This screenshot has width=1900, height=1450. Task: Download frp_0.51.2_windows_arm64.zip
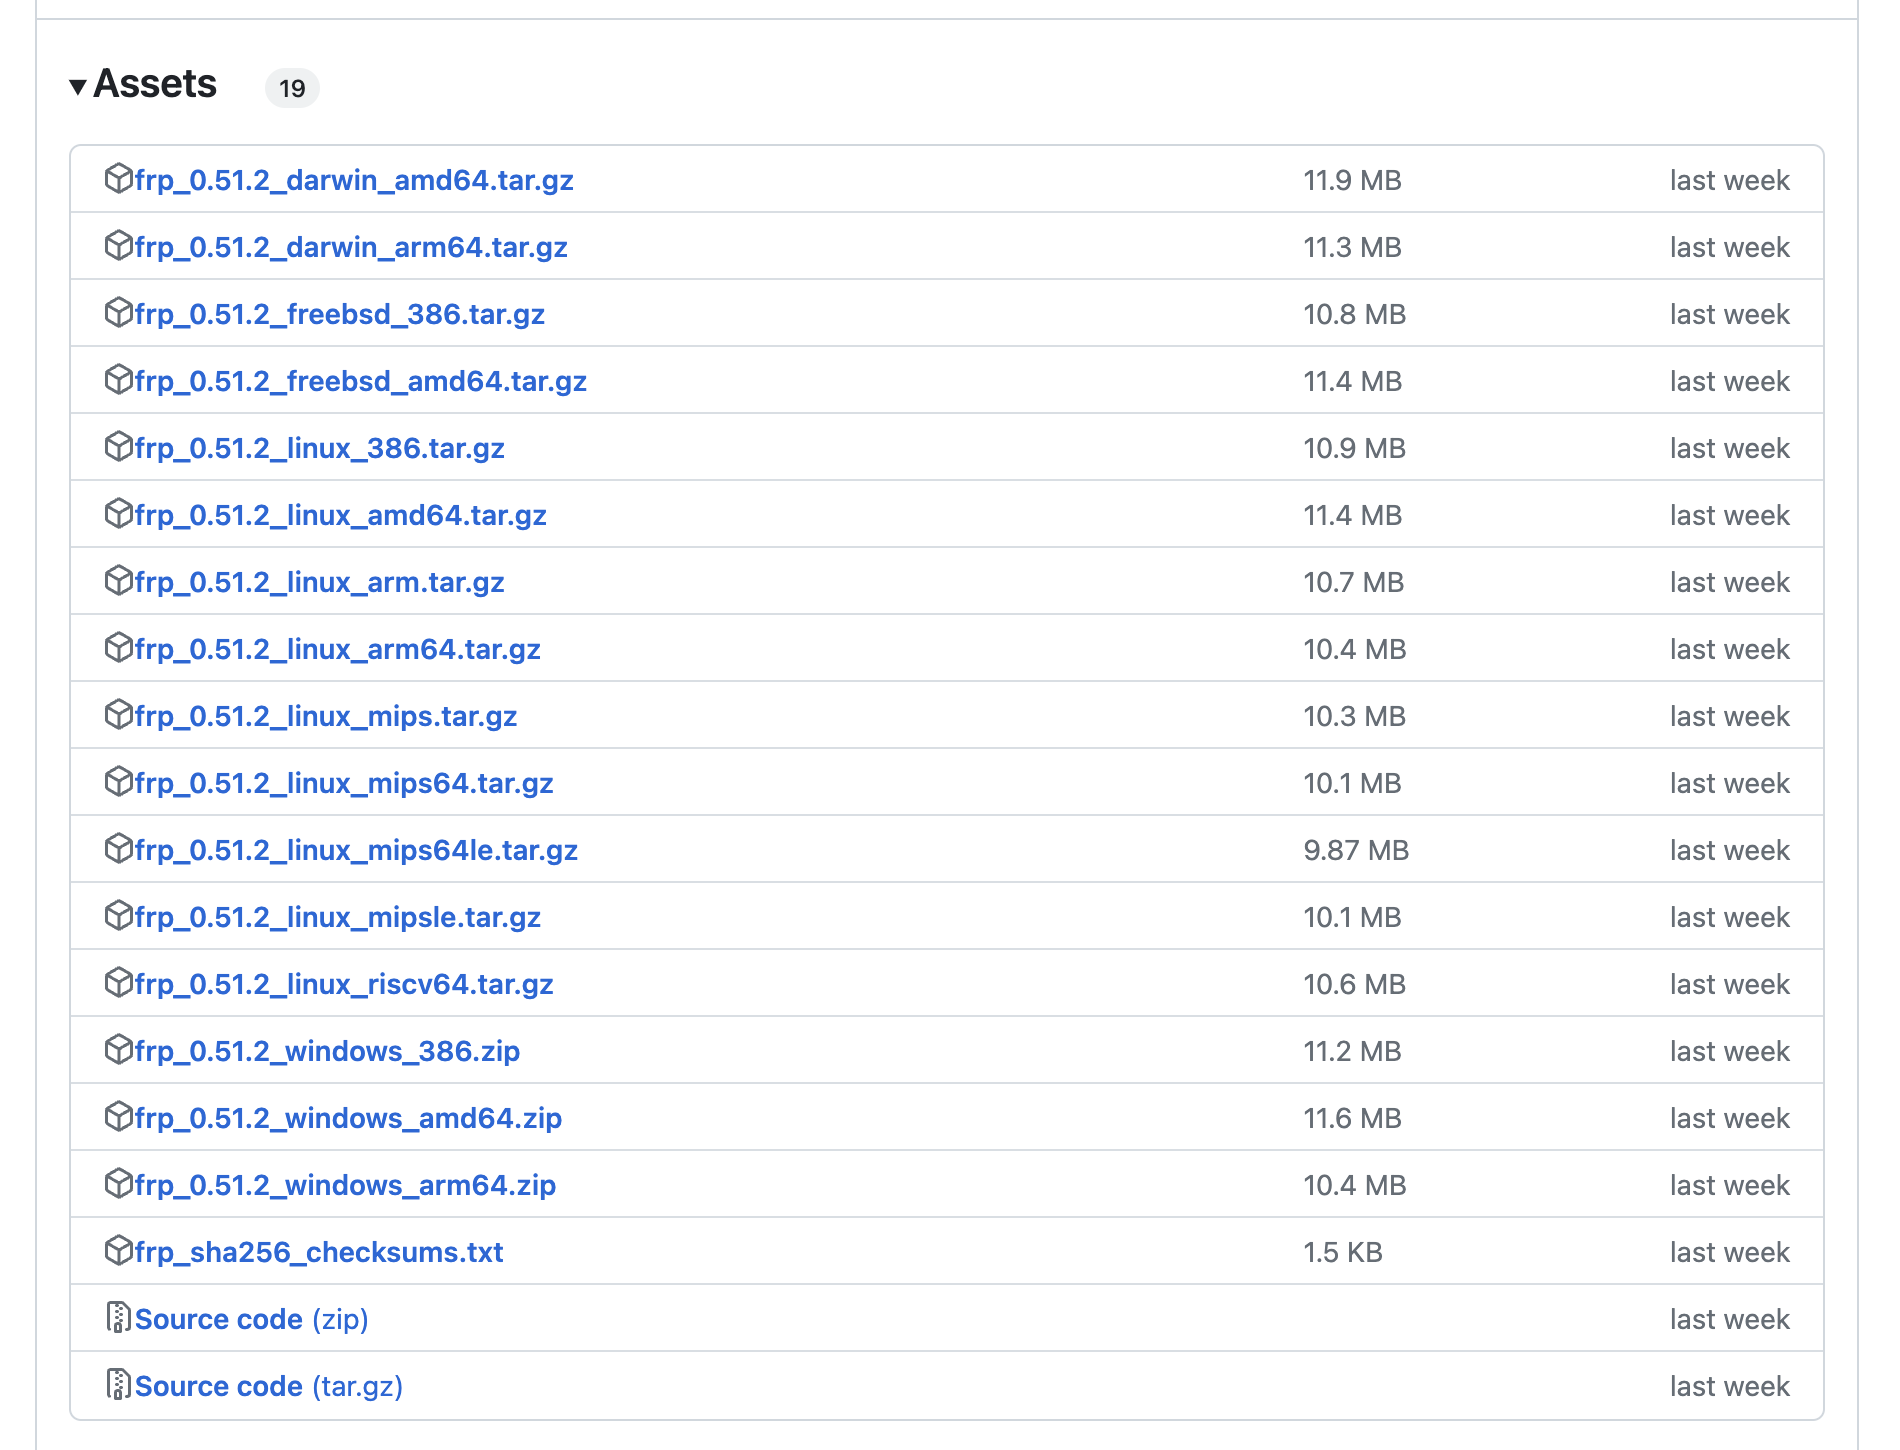346,1185
